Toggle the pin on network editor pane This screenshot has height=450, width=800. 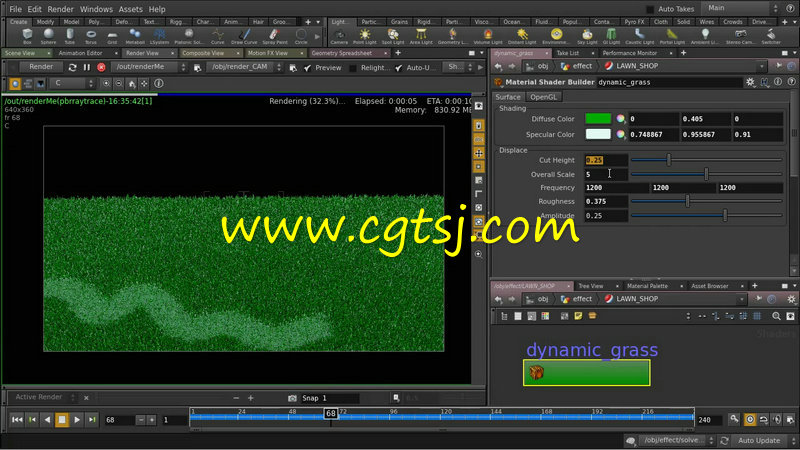point(759,299)
